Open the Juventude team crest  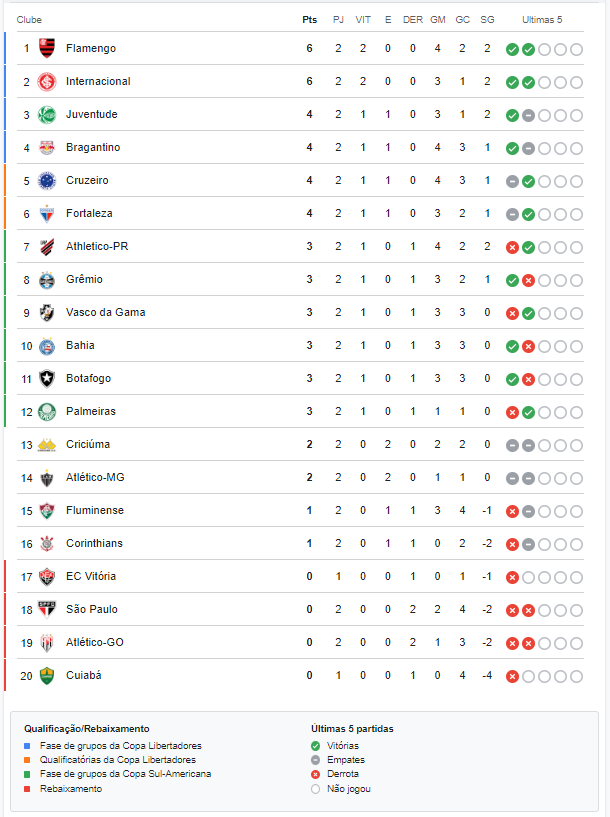point(47,115)
